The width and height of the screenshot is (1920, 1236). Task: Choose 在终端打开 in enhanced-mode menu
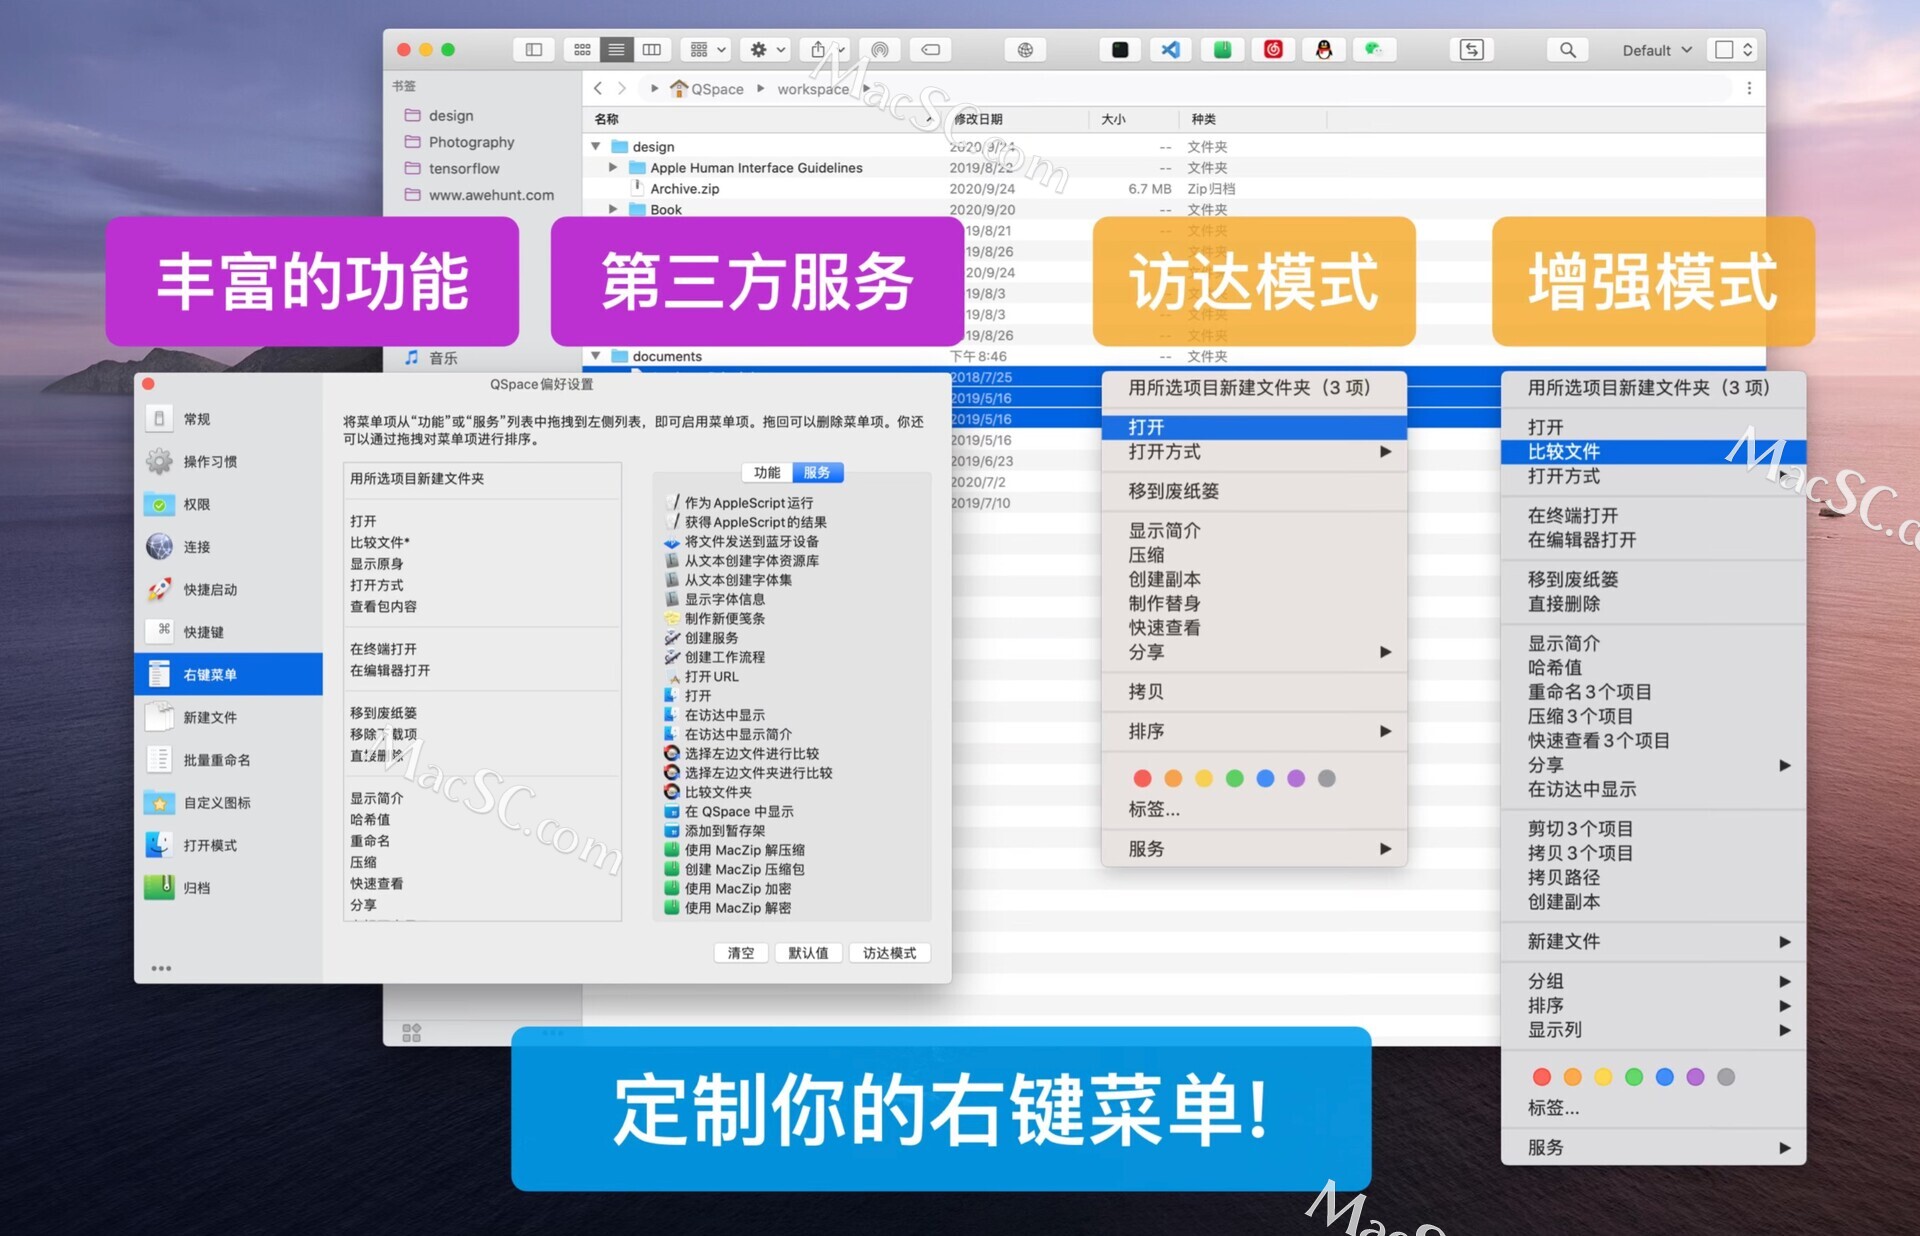click(x=1653, y=515)
